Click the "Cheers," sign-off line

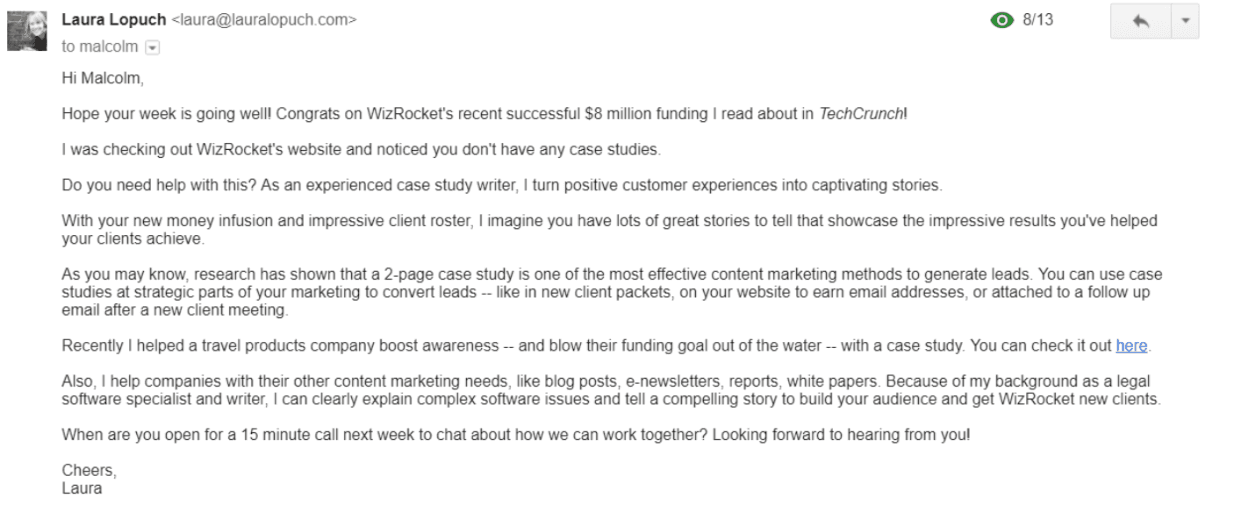(89, 471)
